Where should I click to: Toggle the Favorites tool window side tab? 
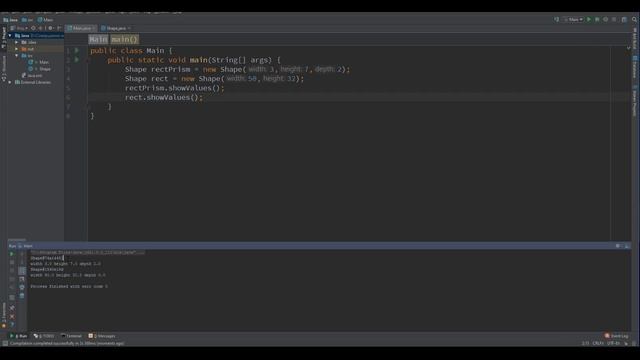4,315
